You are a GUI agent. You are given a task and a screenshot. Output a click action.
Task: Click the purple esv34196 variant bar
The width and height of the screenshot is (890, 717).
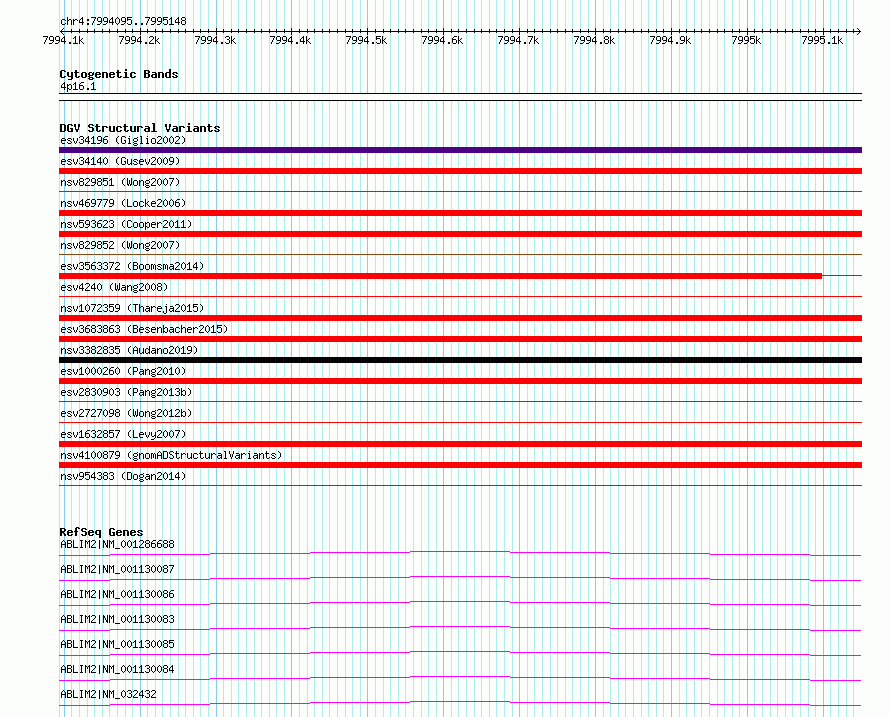click(x=460, y=150)
